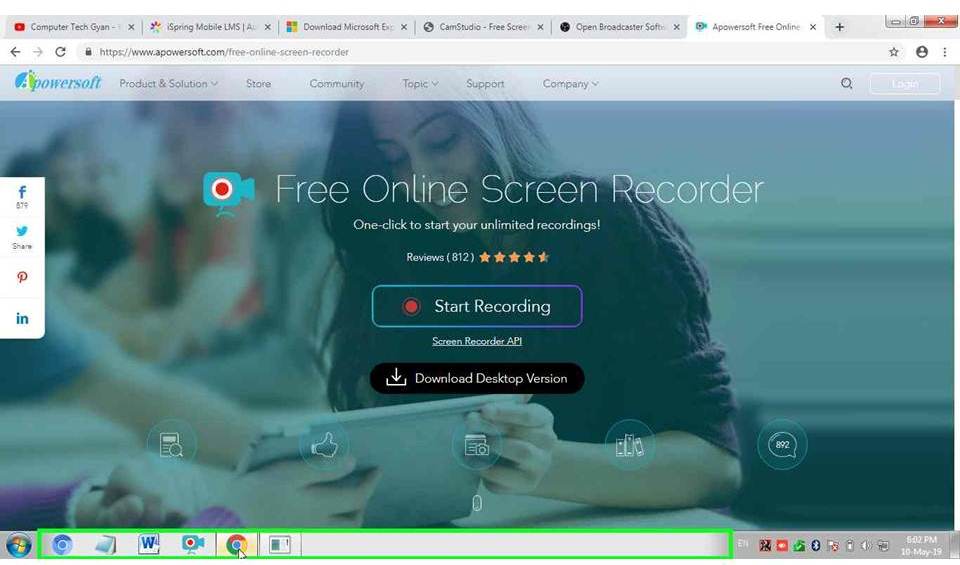Click the Apowersoft logo
The width and height of the screenshot is (960, 565).
tap(58, 82)
